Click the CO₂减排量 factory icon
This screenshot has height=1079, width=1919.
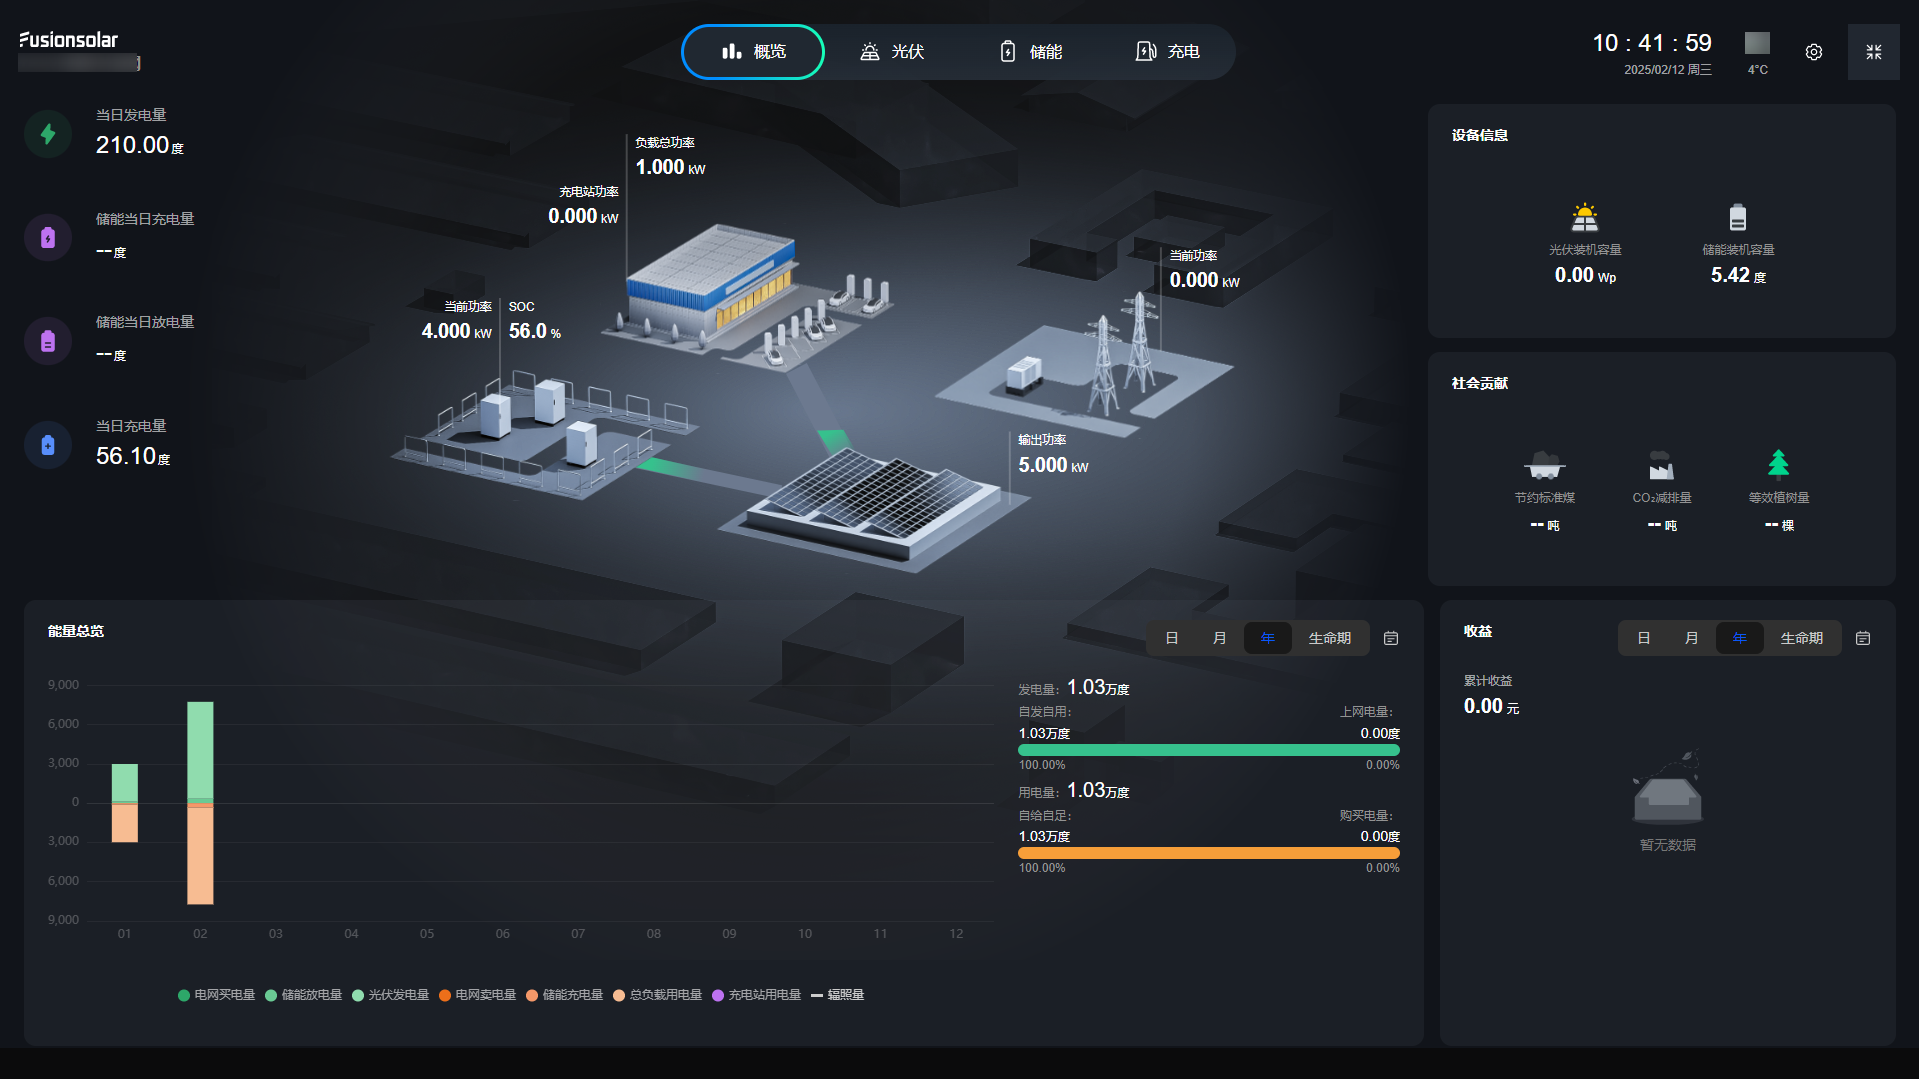(x=1662, y=465)
